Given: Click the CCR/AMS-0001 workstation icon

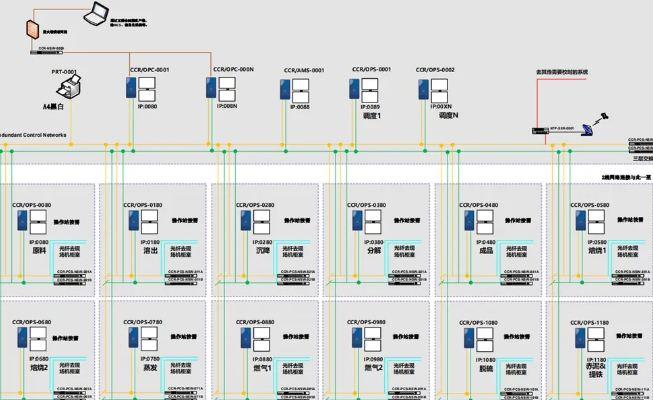Looking at the screenshot, I should pyautogui.click(x=294, y=91).
